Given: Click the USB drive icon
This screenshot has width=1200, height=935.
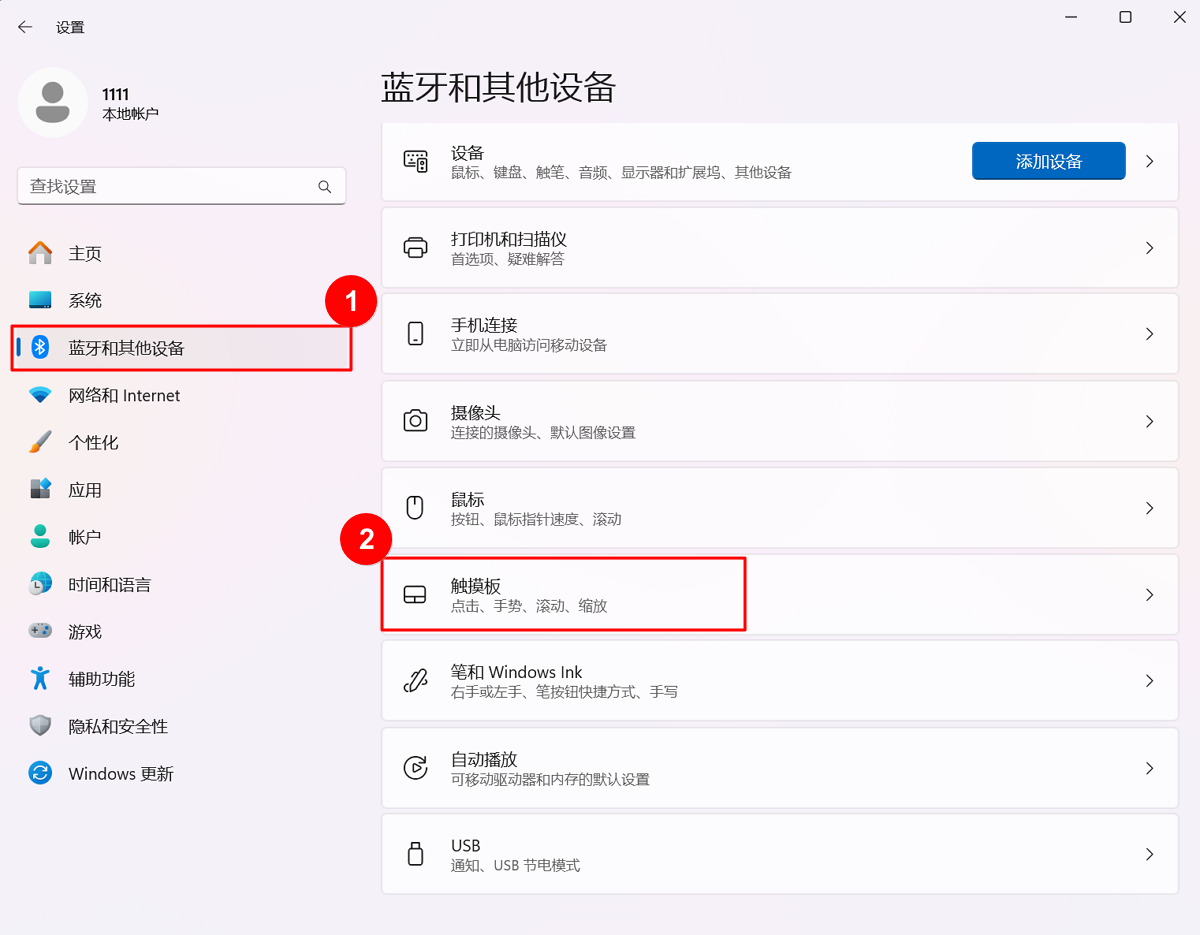Looking at the screenshot, I should click(415, 854).
